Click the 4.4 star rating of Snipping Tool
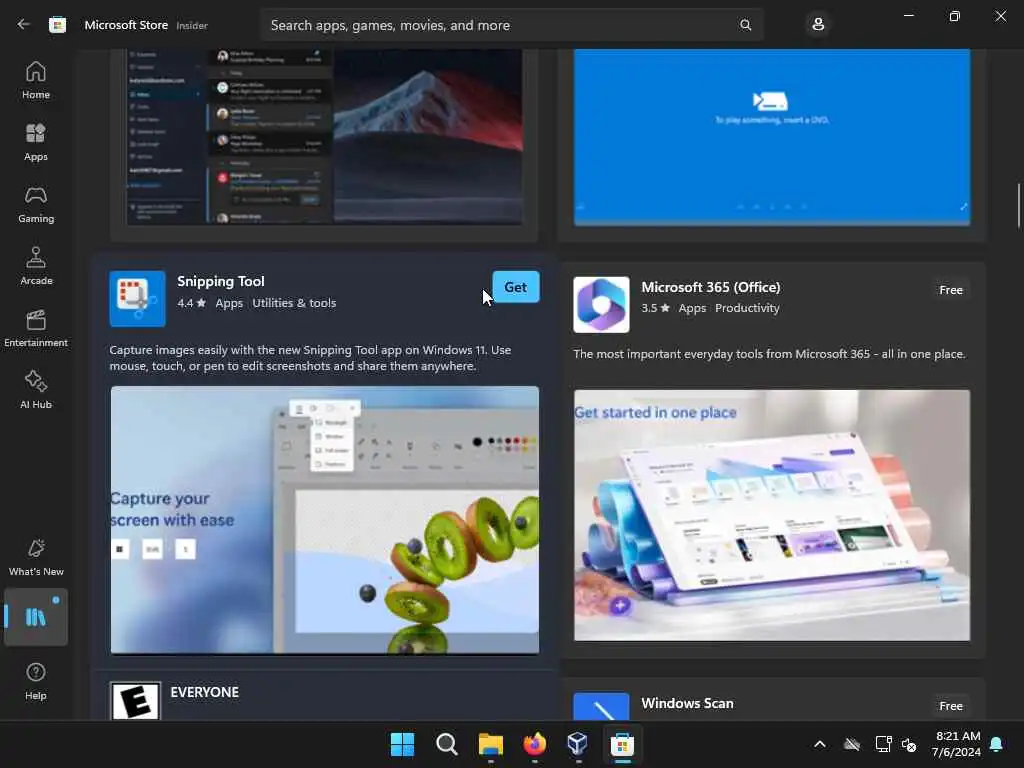 [191, 303]
